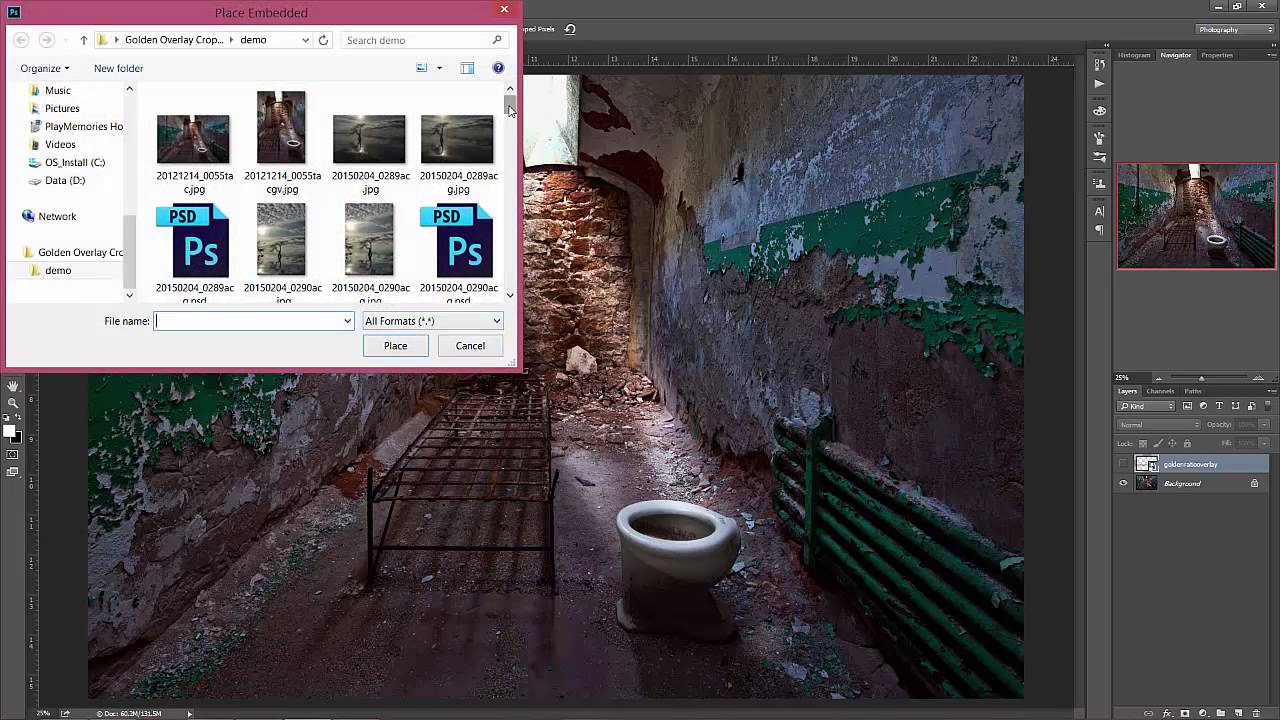The width and height of the screenshot is (1280, 720).
Task: Add layer mask icon
Action: tap(1185, 713)
